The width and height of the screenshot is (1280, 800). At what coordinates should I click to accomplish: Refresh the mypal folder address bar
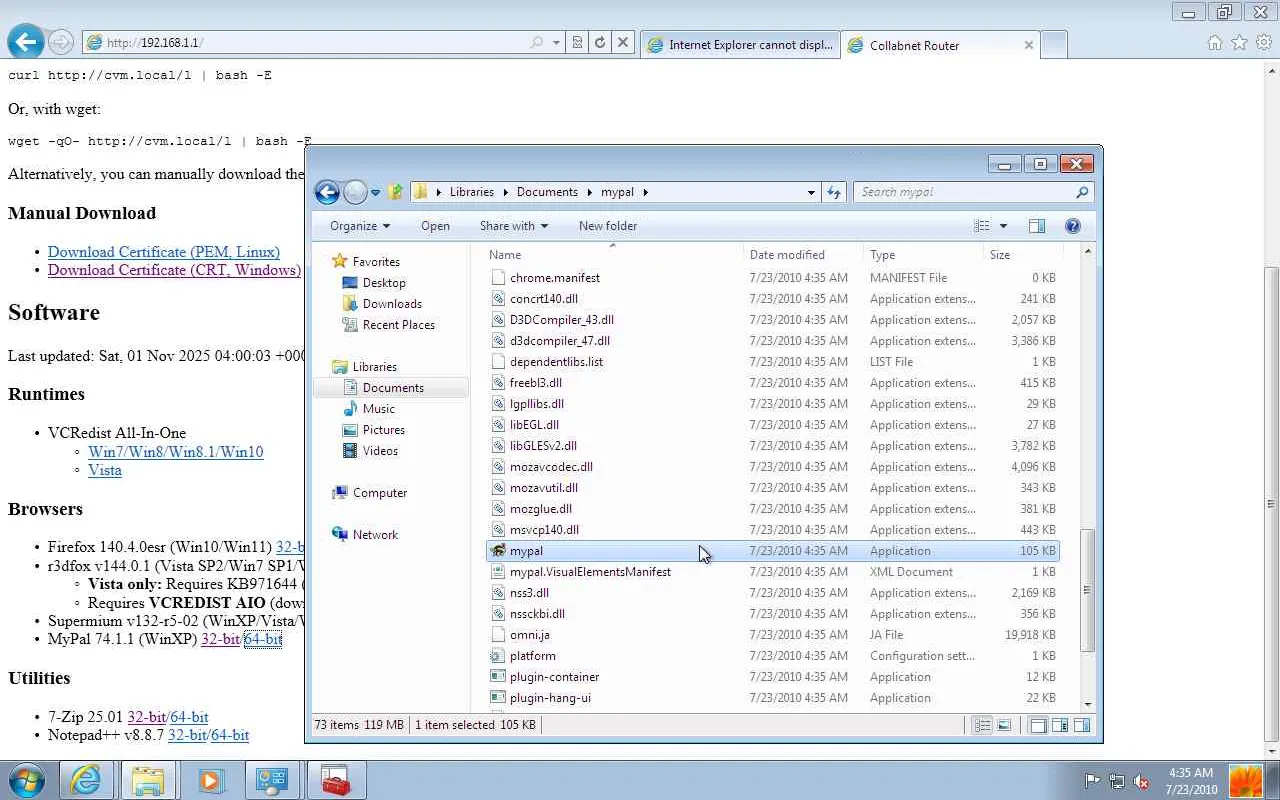(x=834, y=192)
